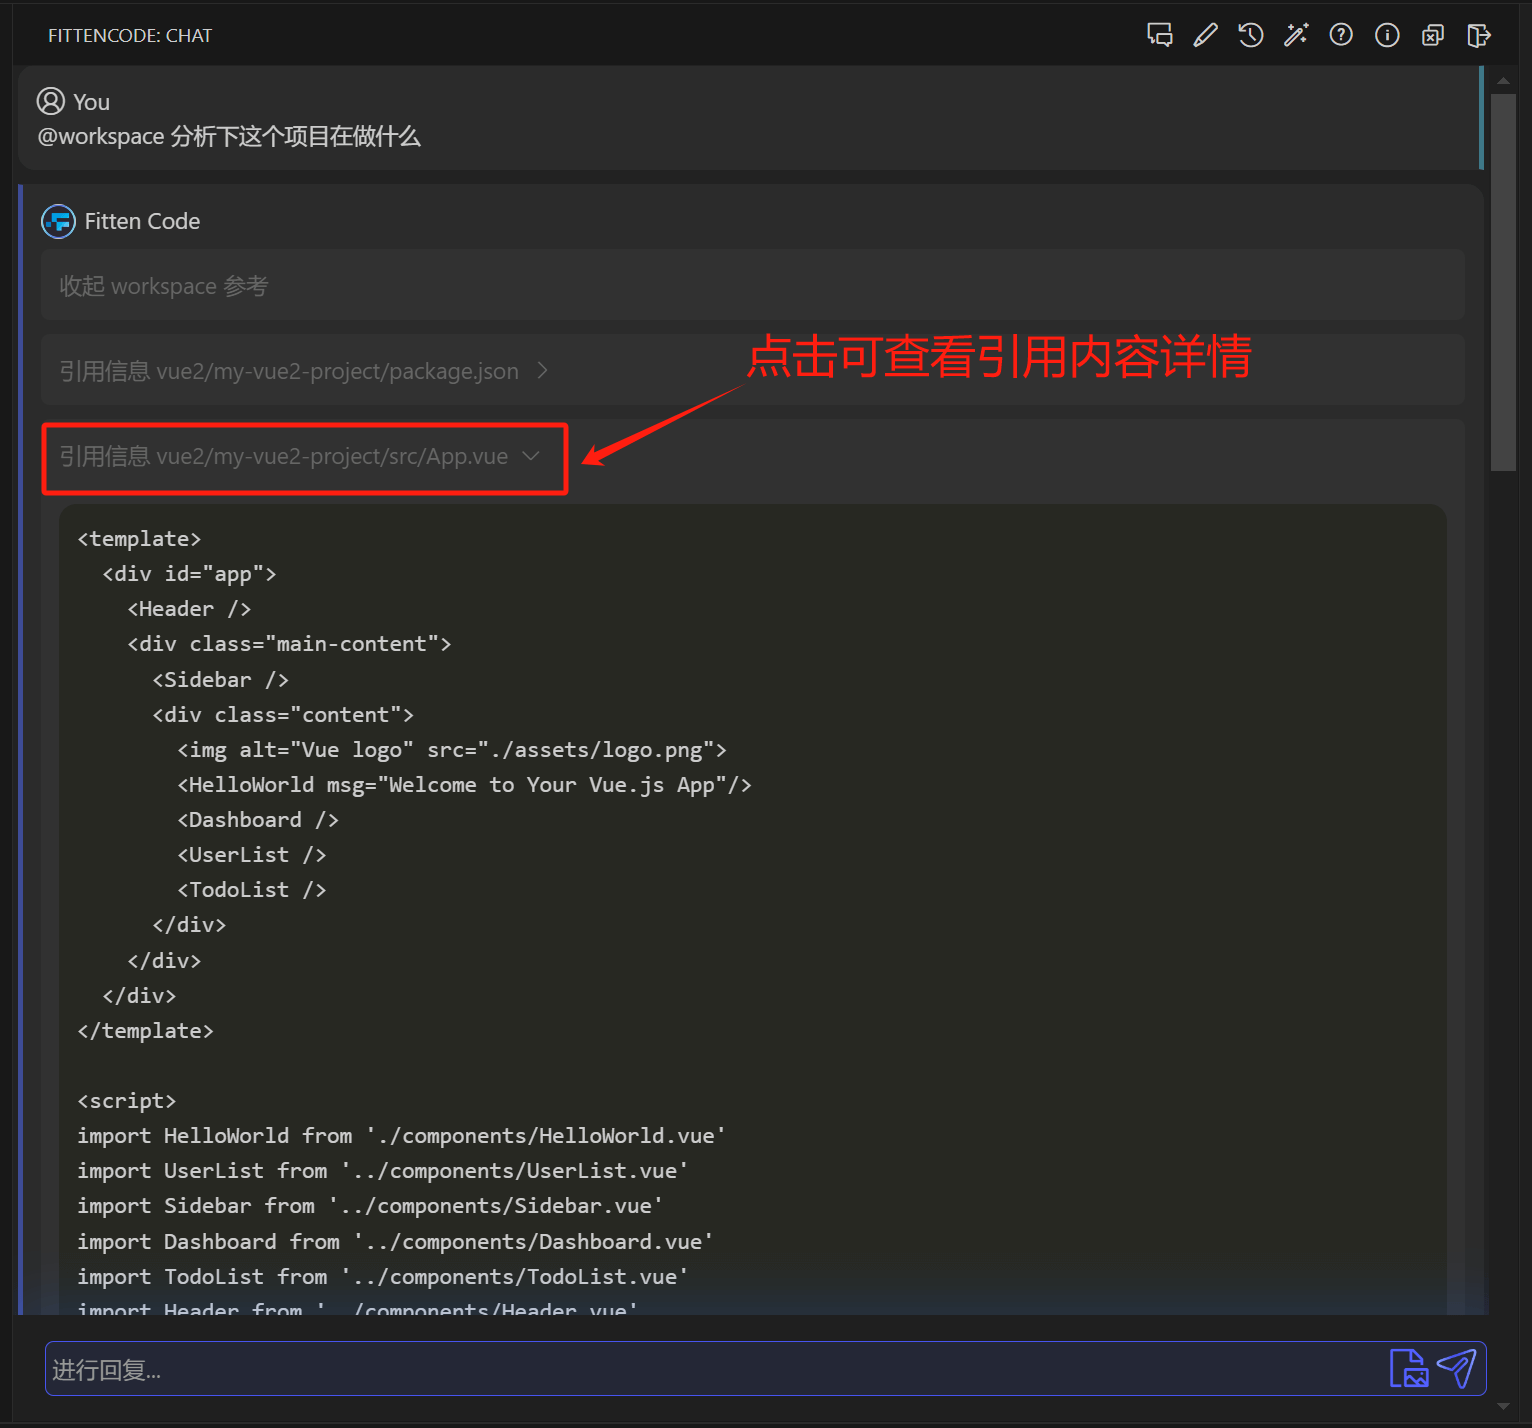
Task: Click the FITTENCODE: CHAT panel title
Action: 130,36
